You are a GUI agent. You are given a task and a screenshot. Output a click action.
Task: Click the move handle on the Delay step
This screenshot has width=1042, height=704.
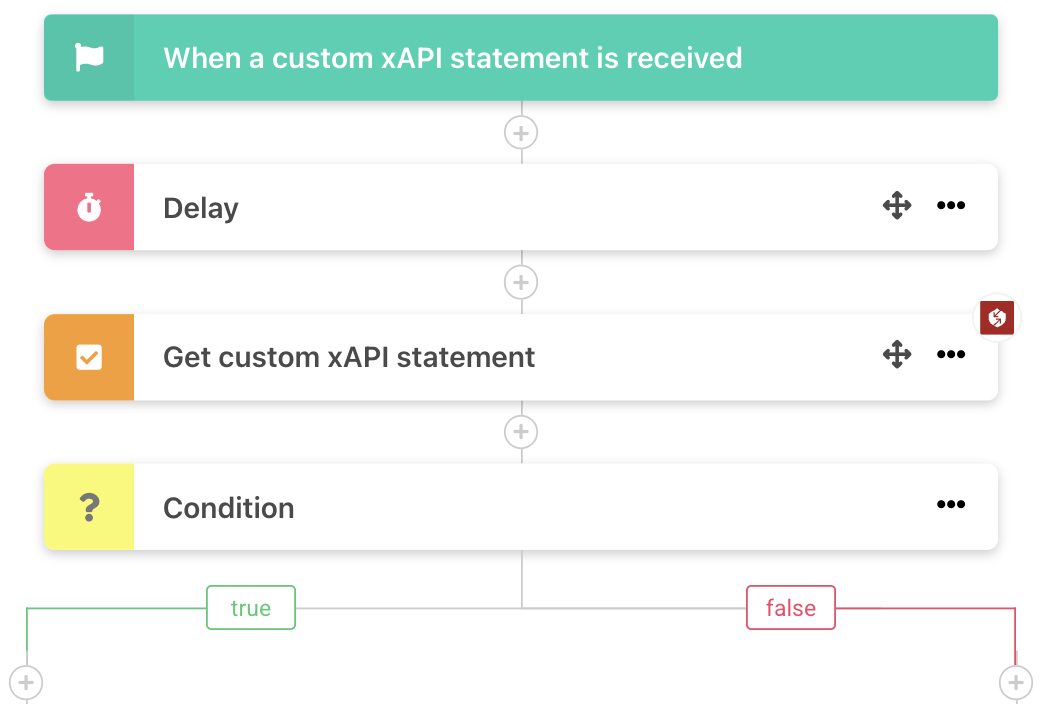(897, 206)
